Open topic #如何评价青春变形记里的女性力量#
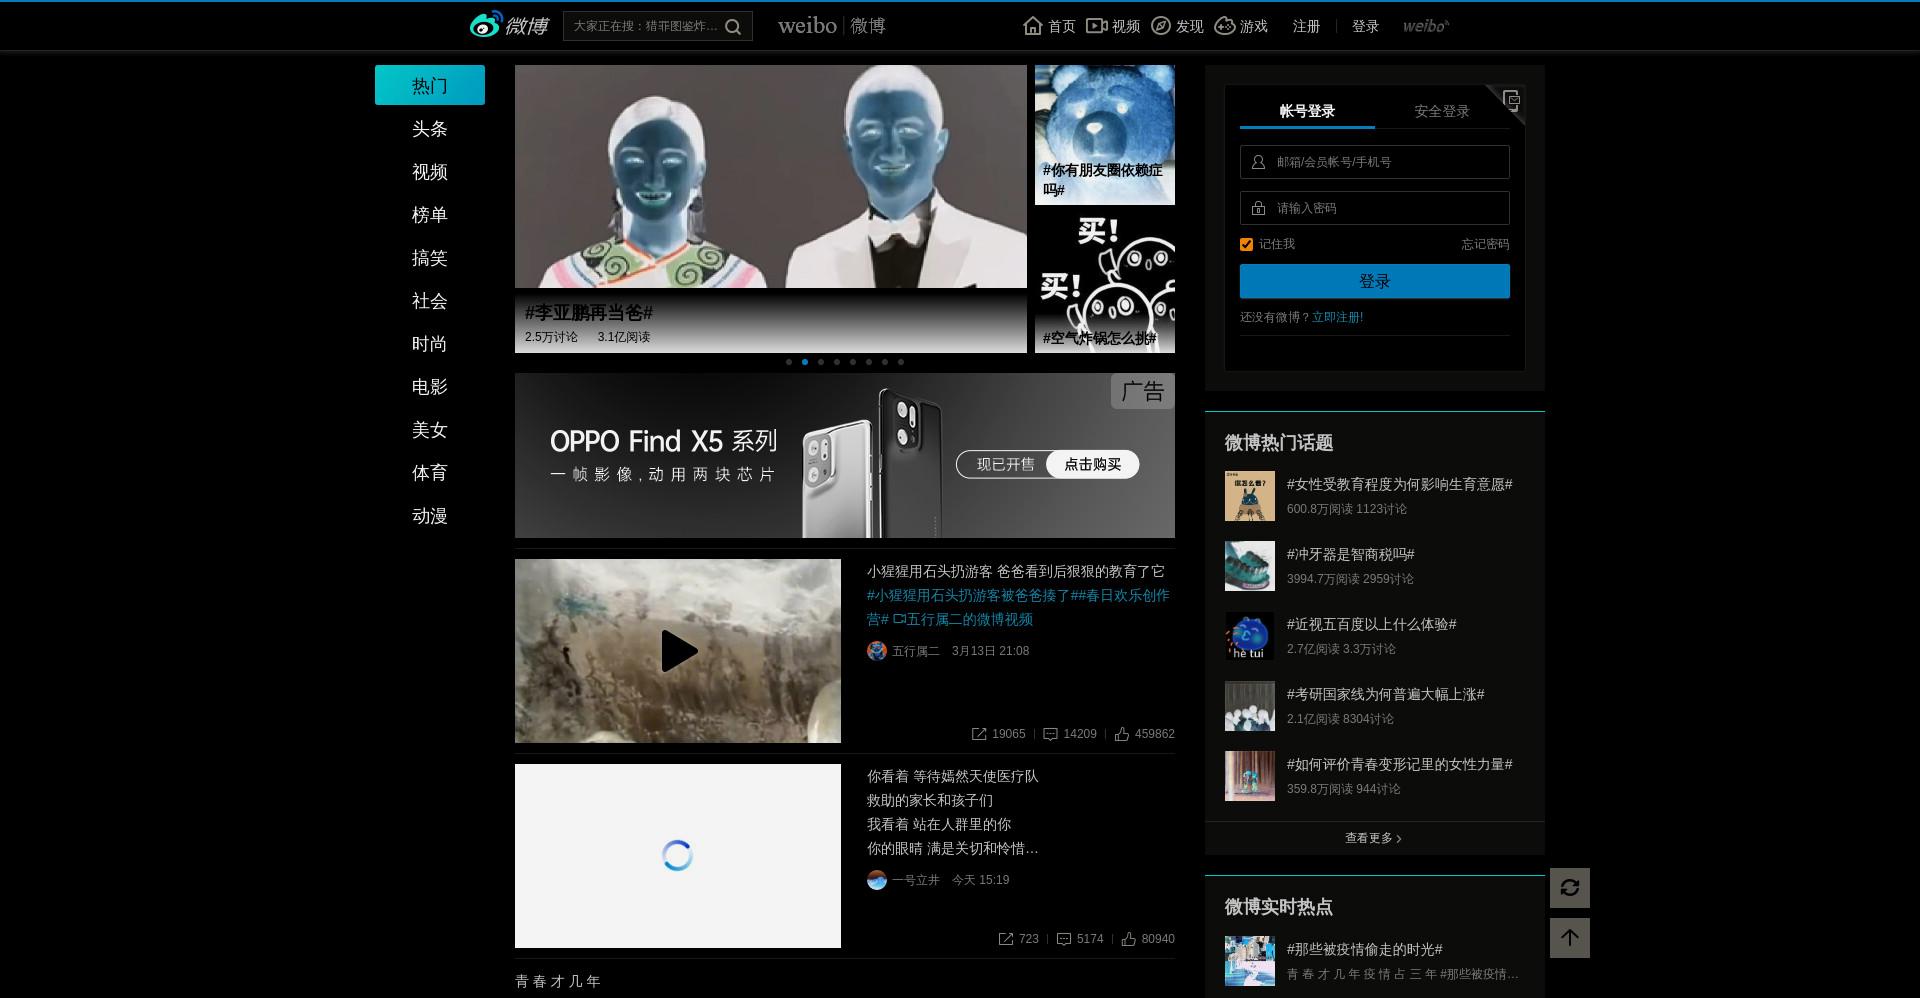Image resolution: width=1920 pixels, height=998 pixels. pos(1399,764)
